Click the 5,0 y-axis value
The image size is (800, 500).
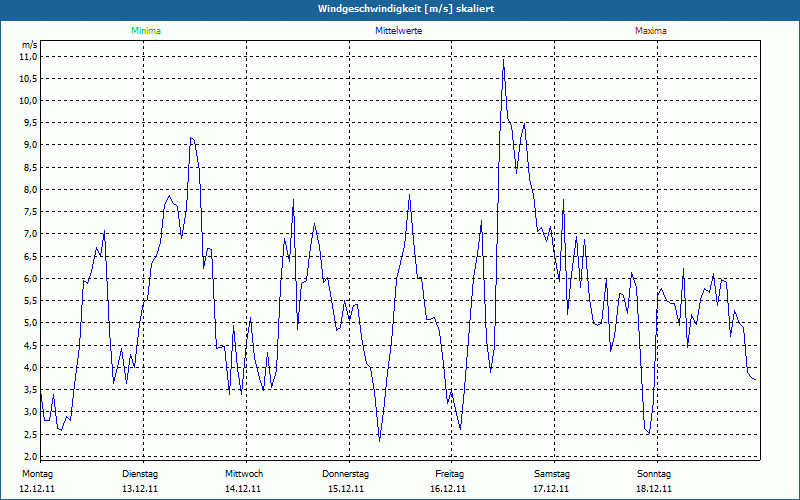tap(30, 323)
